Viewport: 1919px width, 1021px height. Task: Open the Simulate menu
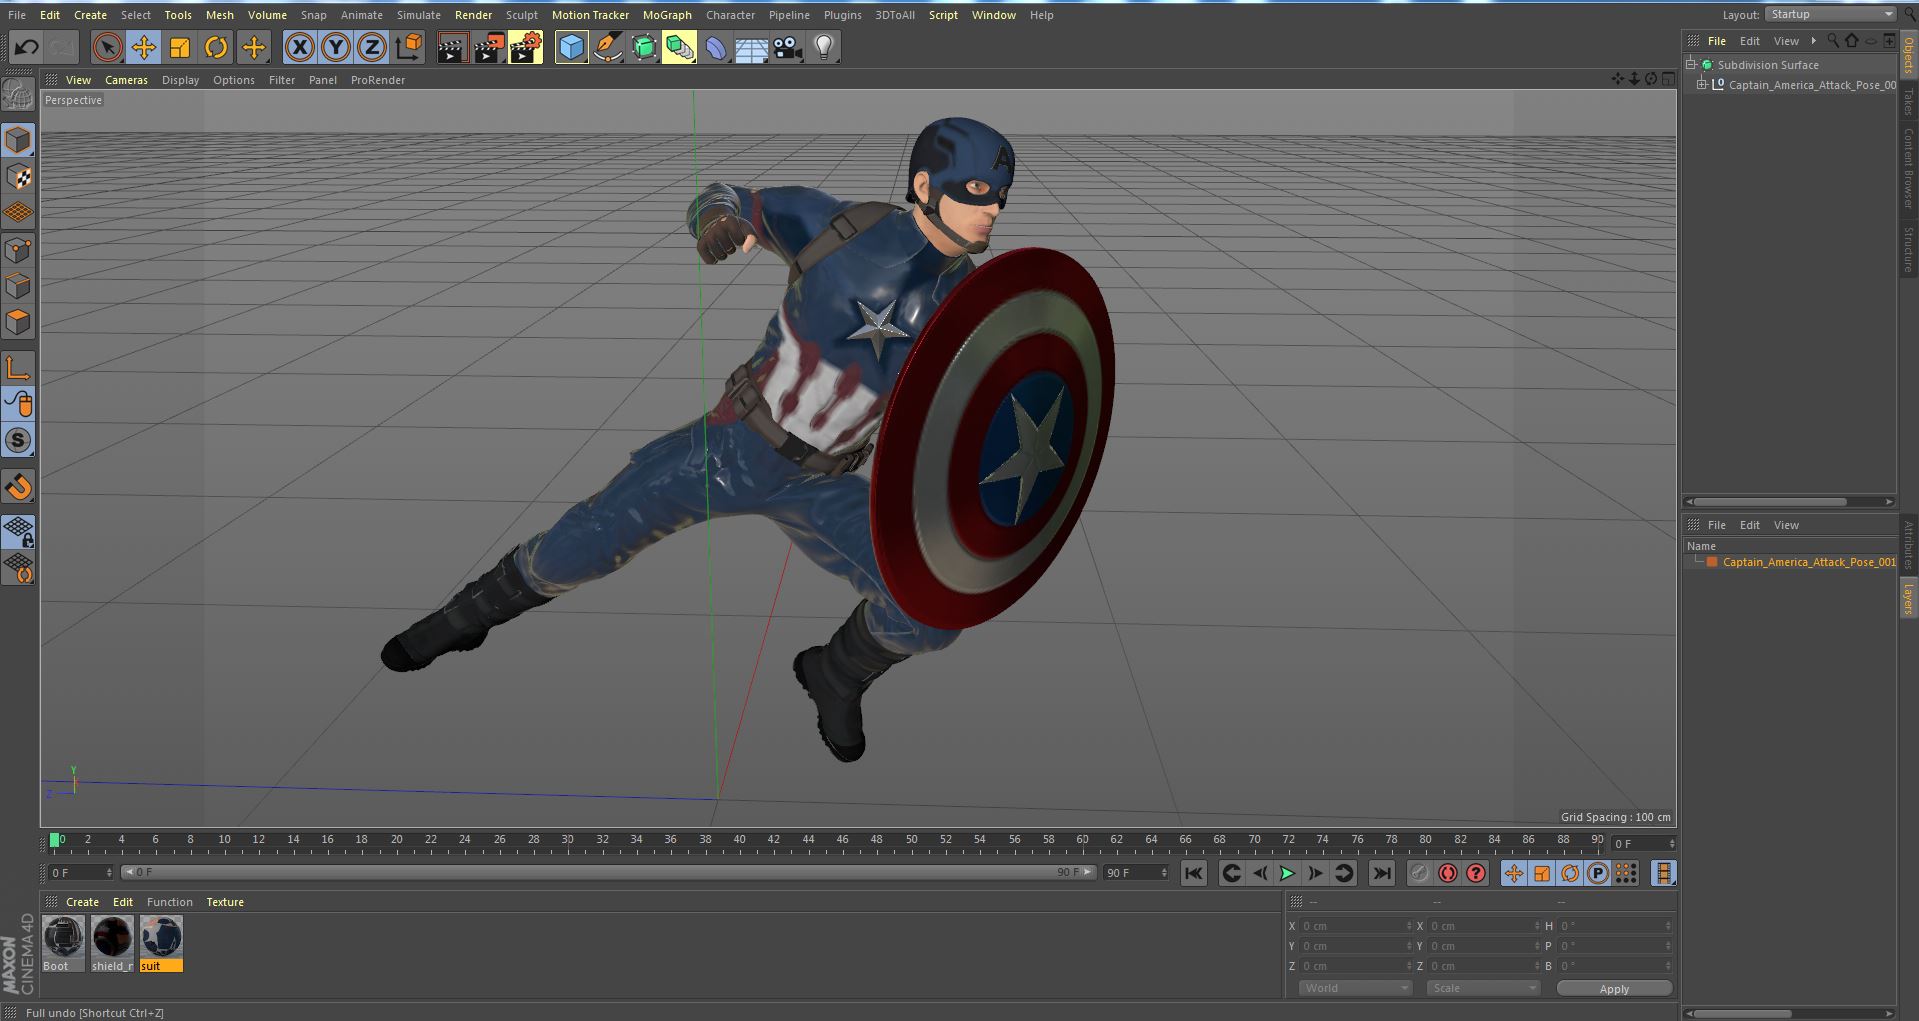tap(418, 15)
